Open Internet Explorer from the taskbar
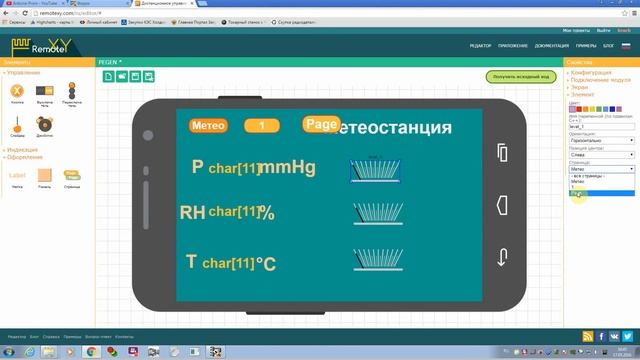The image size is (640, 360). (x=29, y=352)
